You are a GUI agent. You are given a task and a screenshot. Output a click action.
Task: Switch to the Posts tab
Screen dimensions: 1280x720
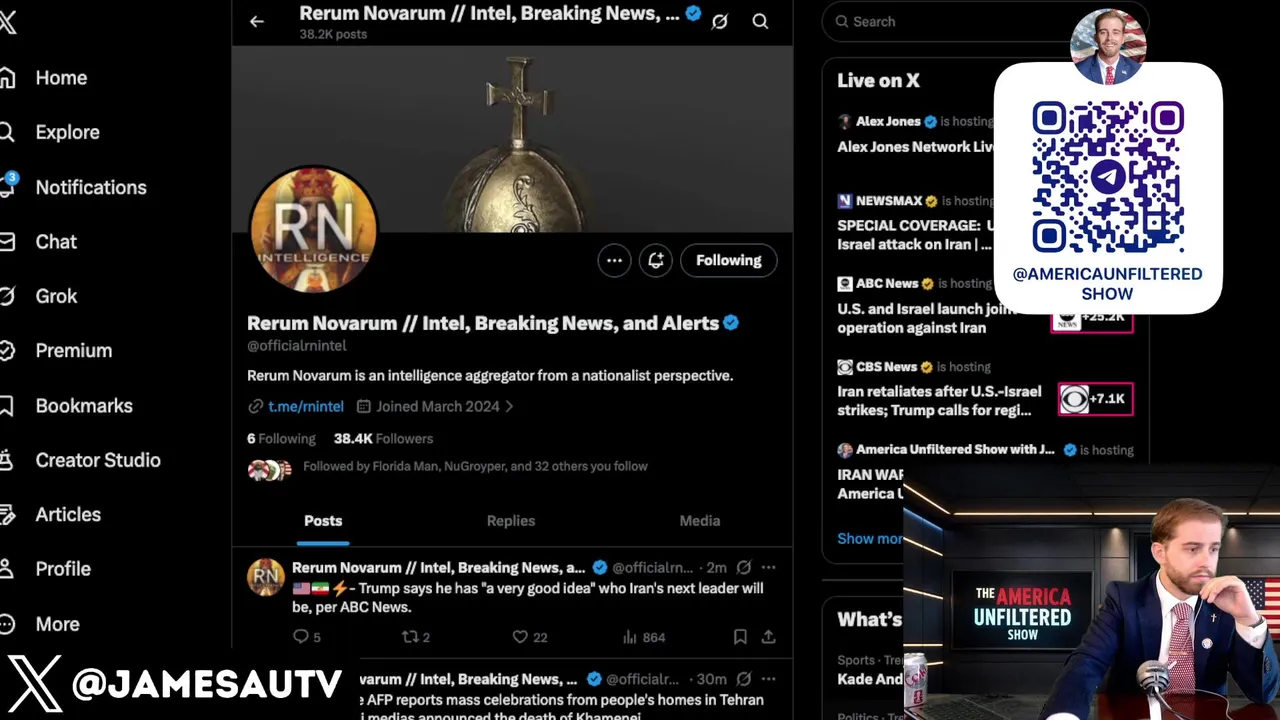click(x=323, y=521)
